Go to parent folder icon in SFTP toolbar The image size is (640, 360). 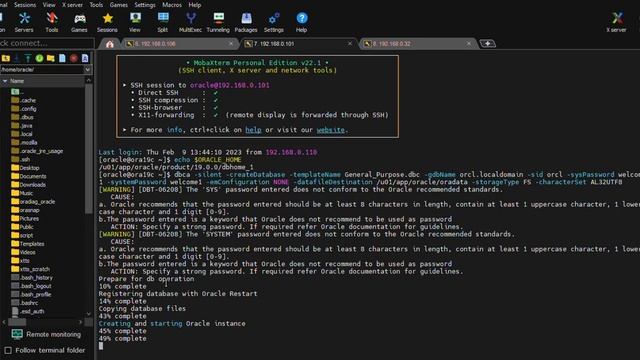point(6,58)
